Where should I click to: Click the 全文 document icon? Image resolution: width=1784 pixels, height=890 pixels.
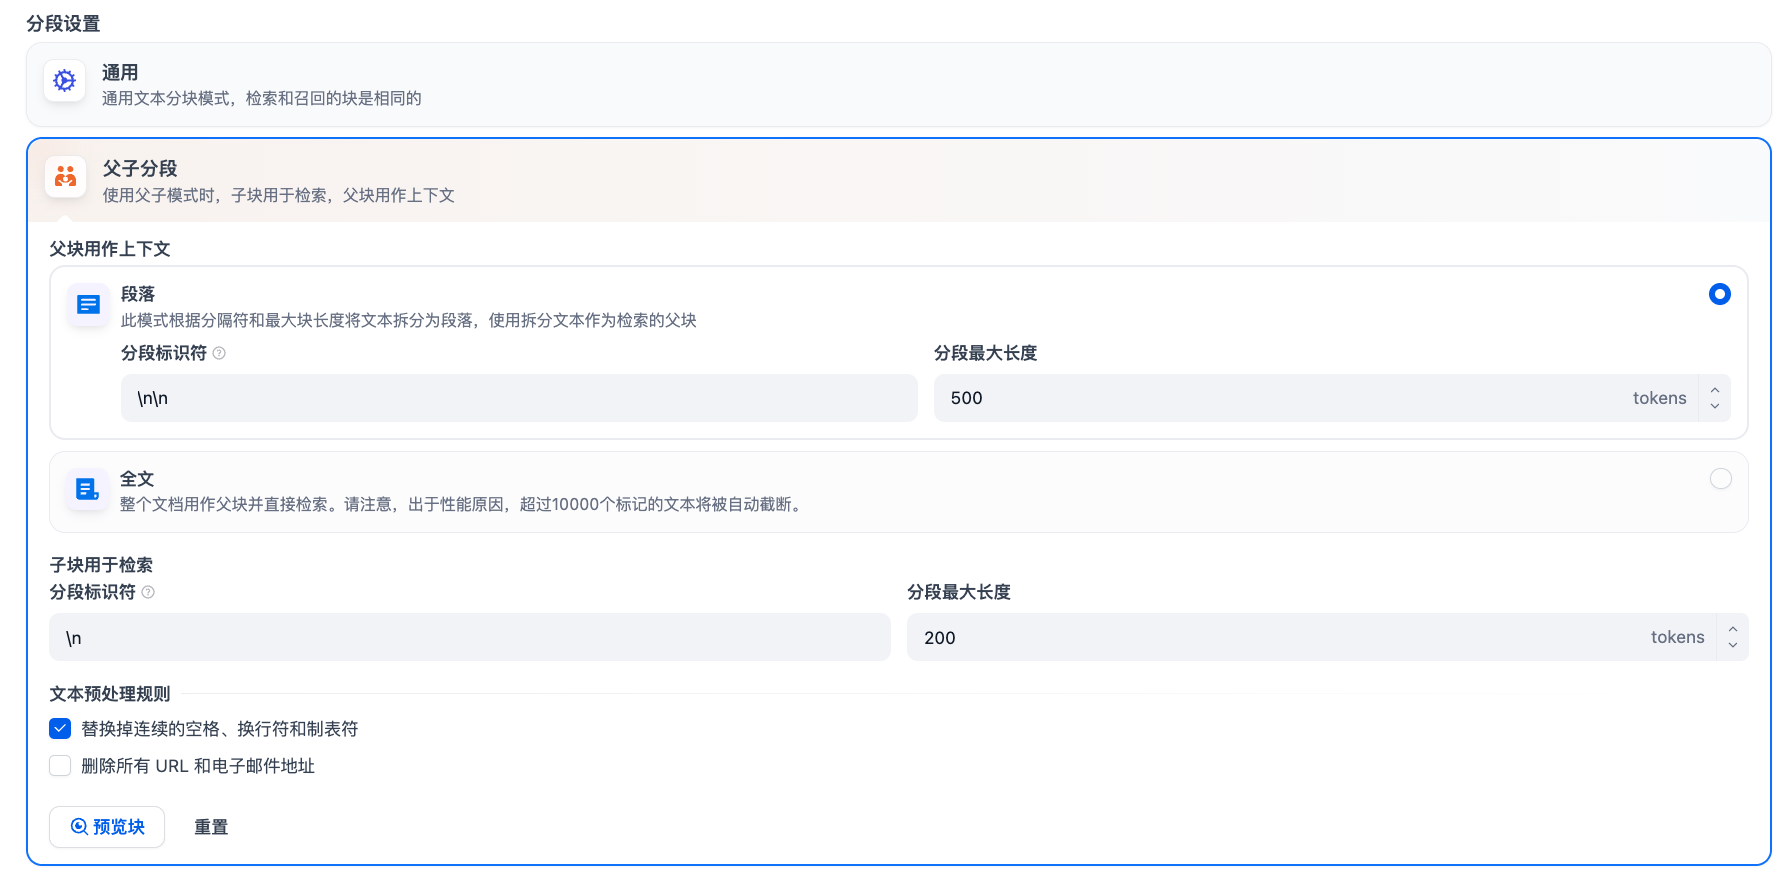point(88,489)
